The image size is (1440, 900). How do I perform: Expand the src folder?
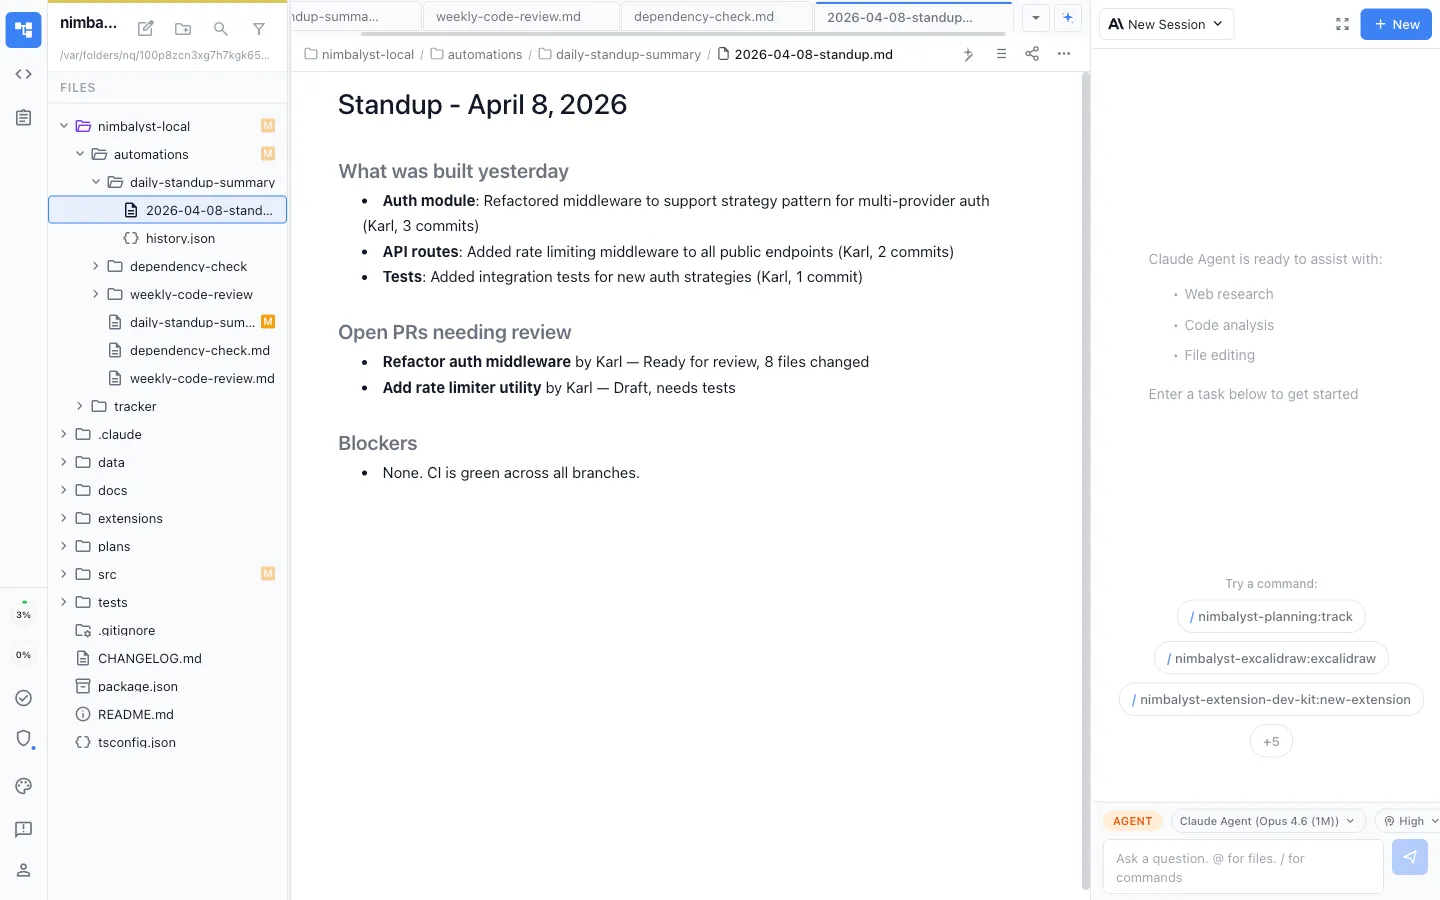coord(64,574)
